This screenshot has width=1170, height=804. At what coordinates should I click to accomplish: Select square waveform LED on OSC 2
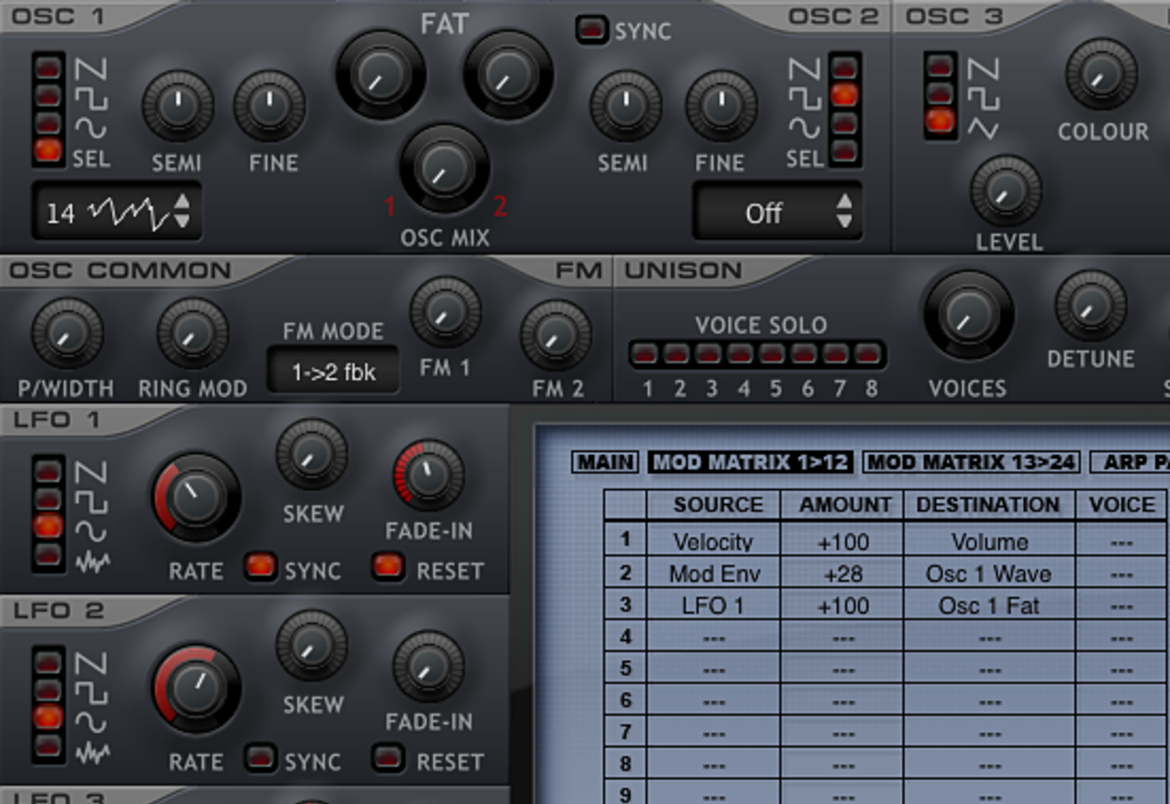(x=845, y=96)
